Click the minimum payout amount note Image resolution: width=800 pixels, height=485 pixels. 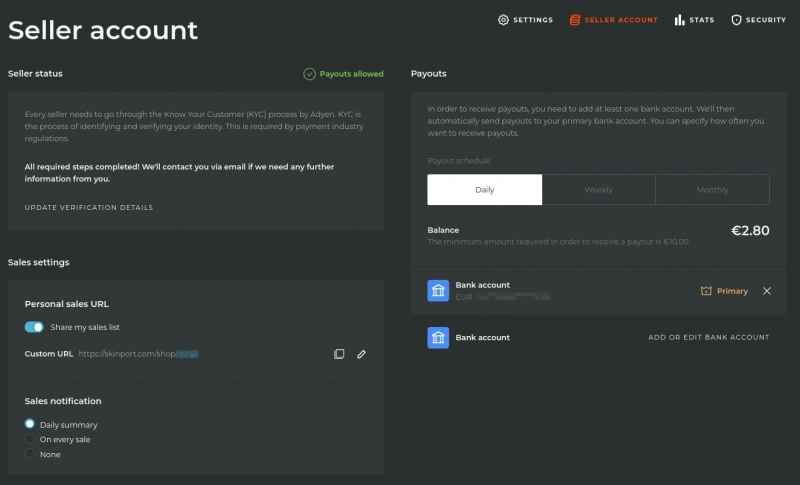tap(558, 242)
